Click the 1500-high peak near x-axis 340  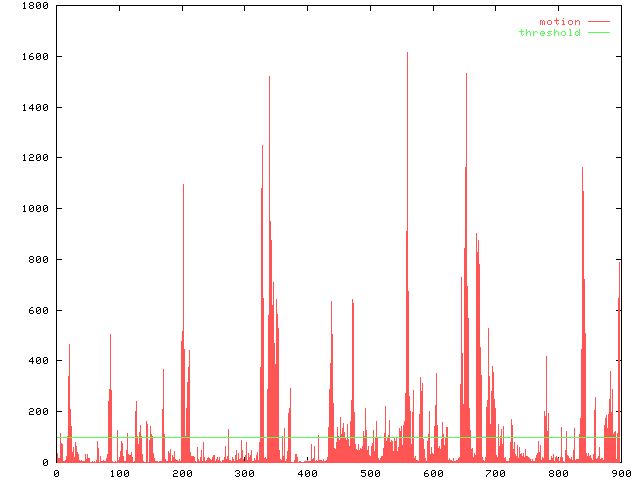(269, 78)
